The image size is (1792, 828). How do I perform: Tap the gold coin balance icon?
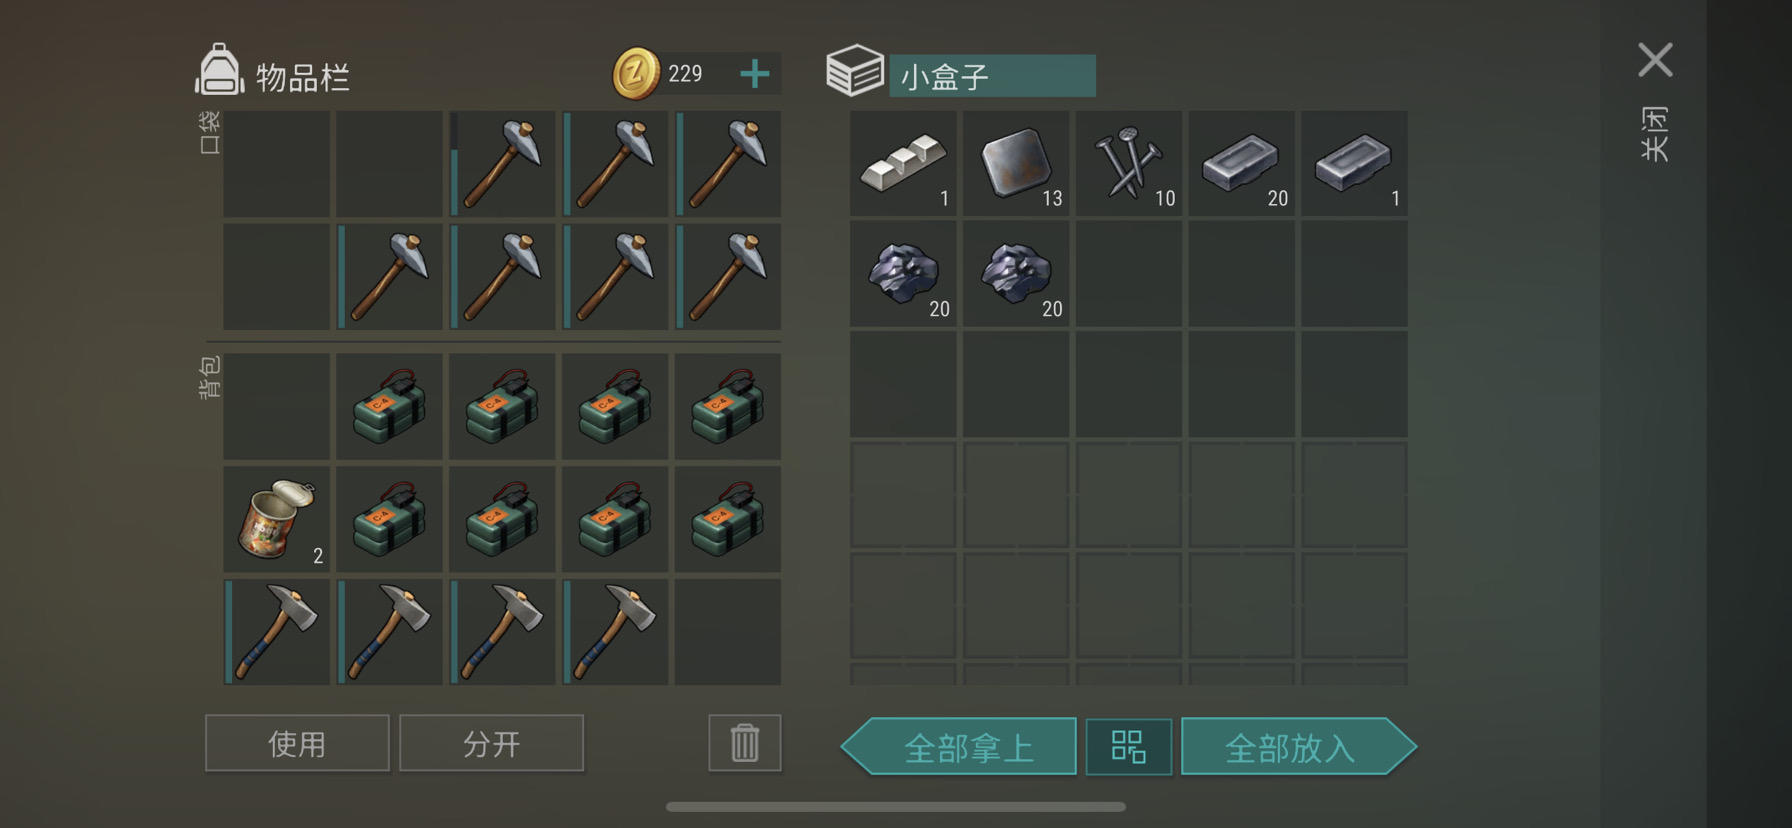pyautogui.click(x=636, y=74)
